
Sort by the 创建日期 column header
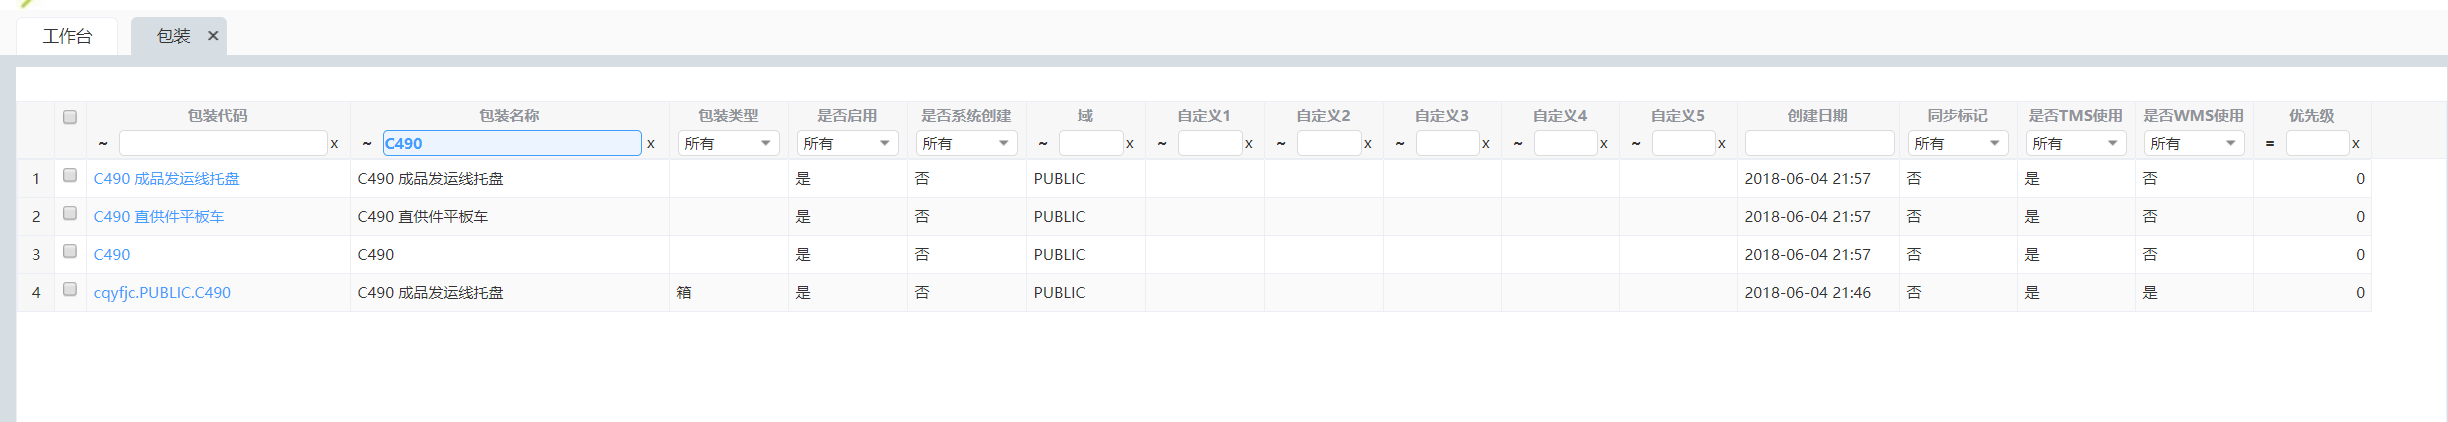click(1817, 116)
